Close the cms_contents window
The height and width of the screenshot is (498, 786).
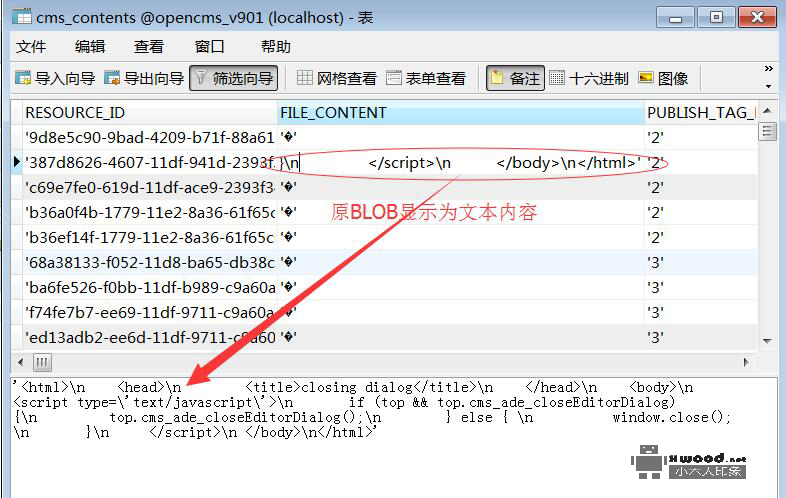point(757,18)
